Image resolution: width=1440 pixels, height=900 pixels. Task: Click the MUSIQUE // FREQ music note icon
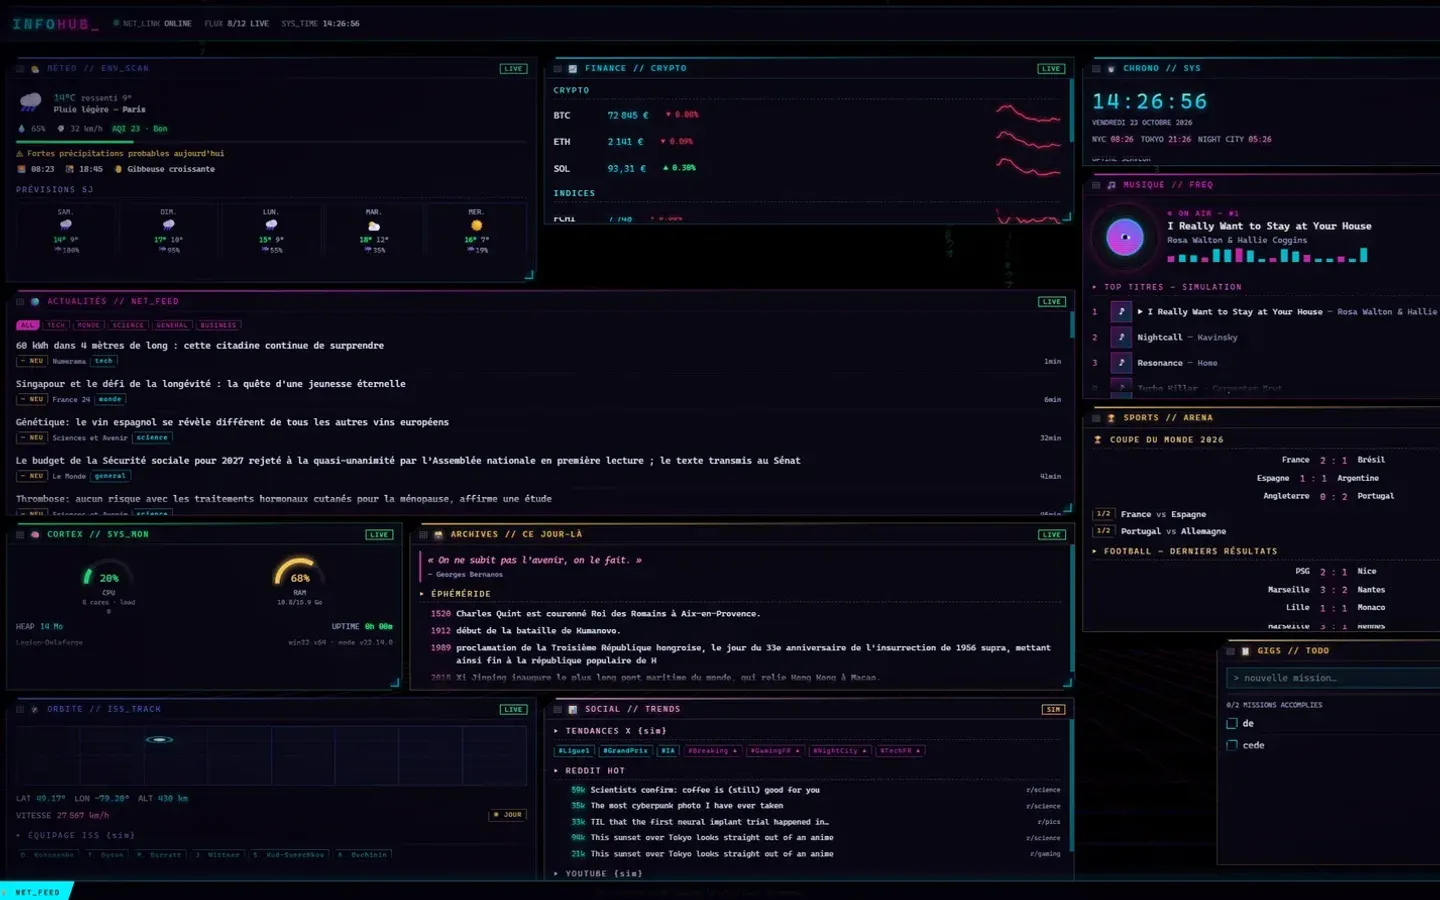click(x=1111, y=185)
